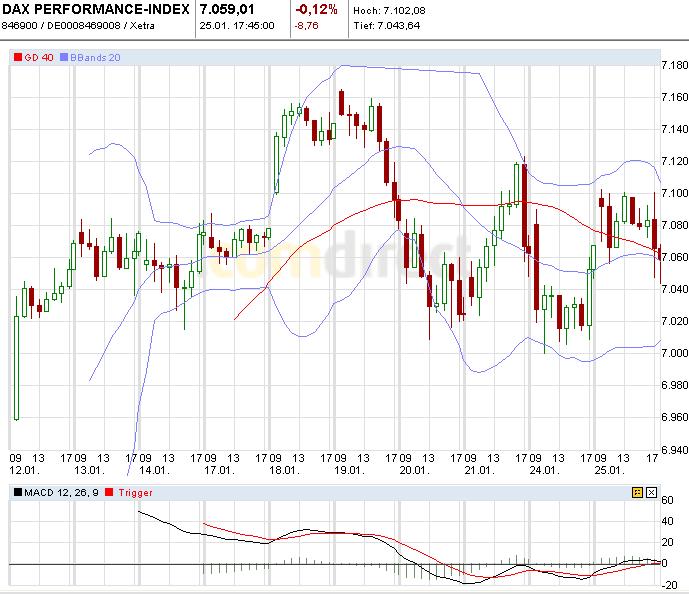The height and width of the screenshot is (594, 689).
Task: Click the 14.01. date label
Action: pos(155,471)
